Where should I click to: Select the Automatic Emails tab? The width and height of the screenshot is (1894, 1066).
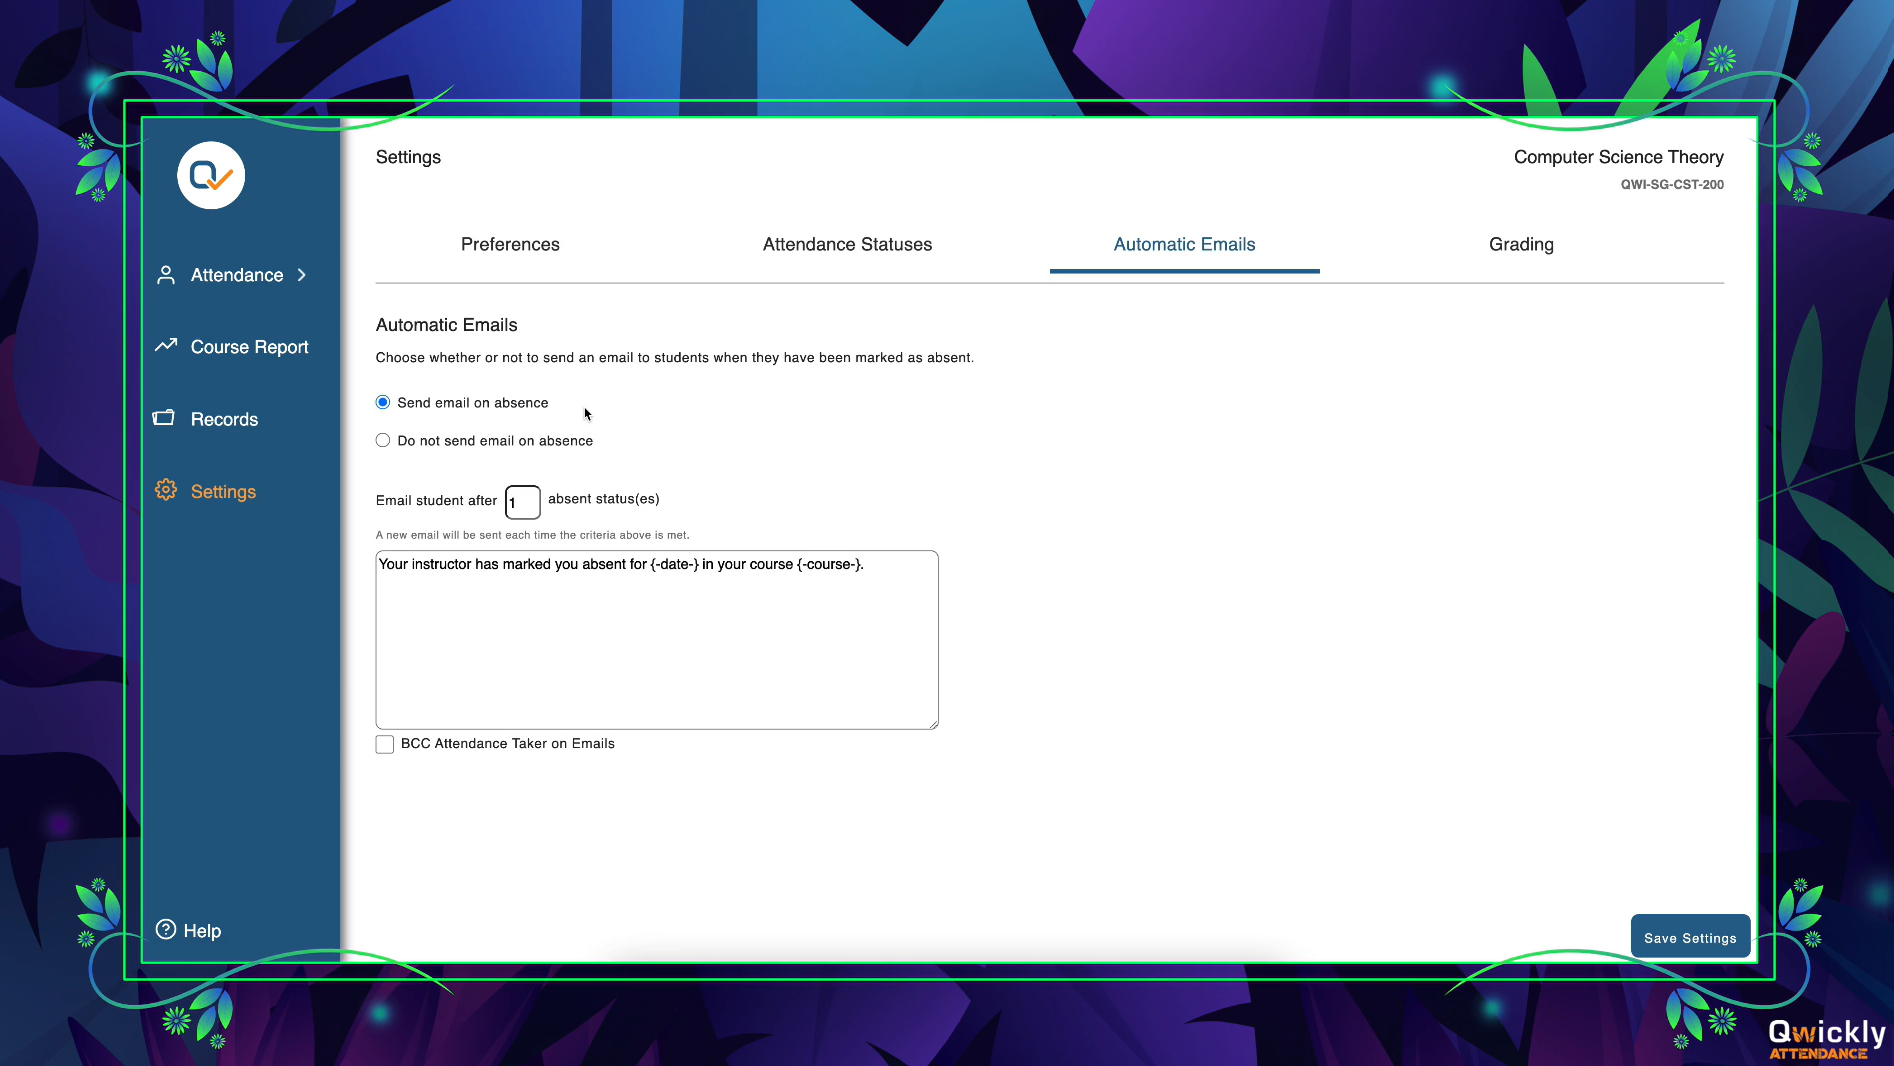click(x=1184, y=244)
